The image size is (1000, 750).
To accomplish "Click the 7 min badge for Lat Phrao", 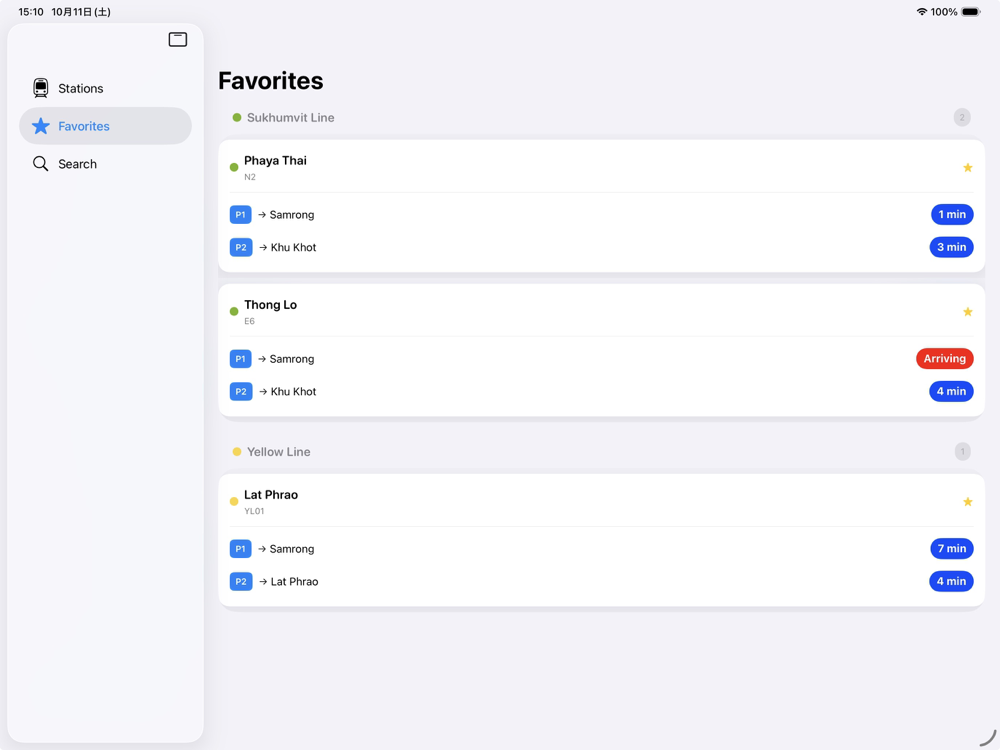I will pos(951,549).
